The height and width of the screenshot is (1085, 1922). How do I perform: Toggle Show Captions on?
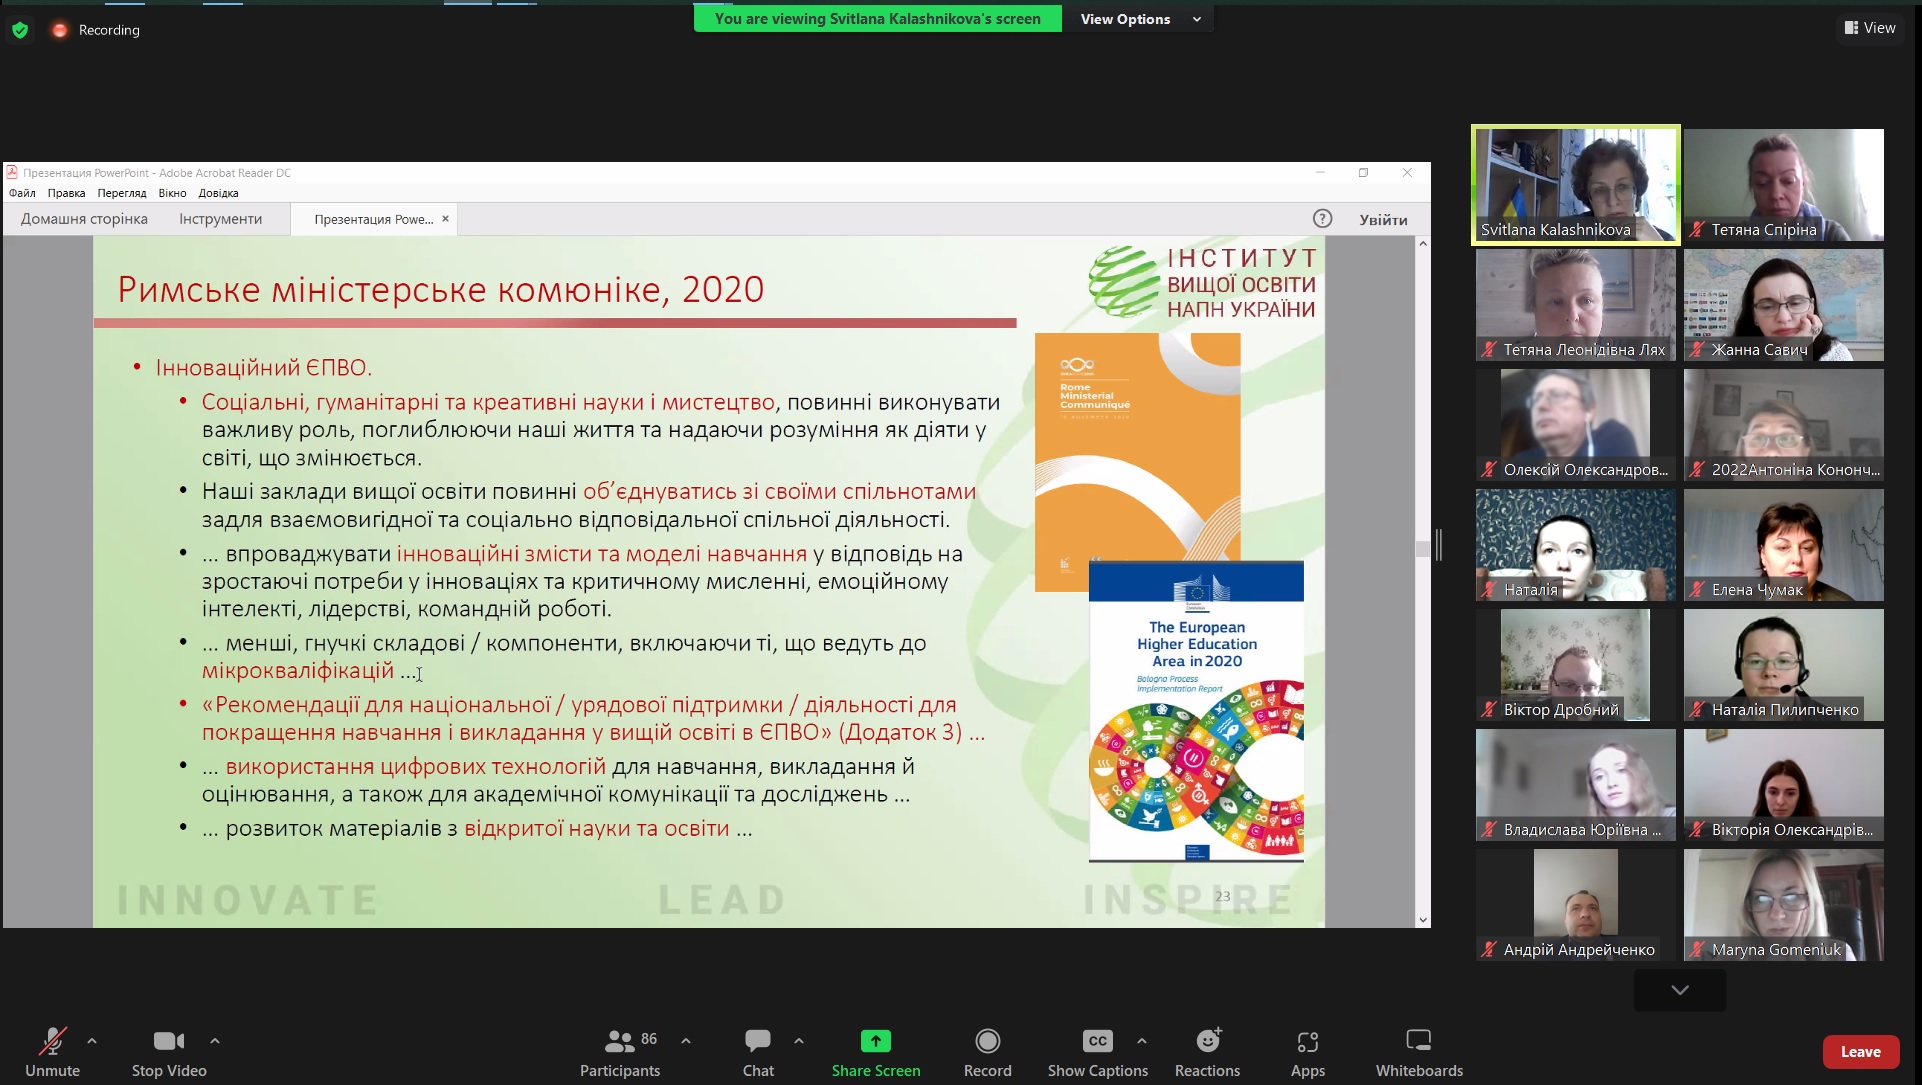pyautogui.click(x=1097, y=1042)
